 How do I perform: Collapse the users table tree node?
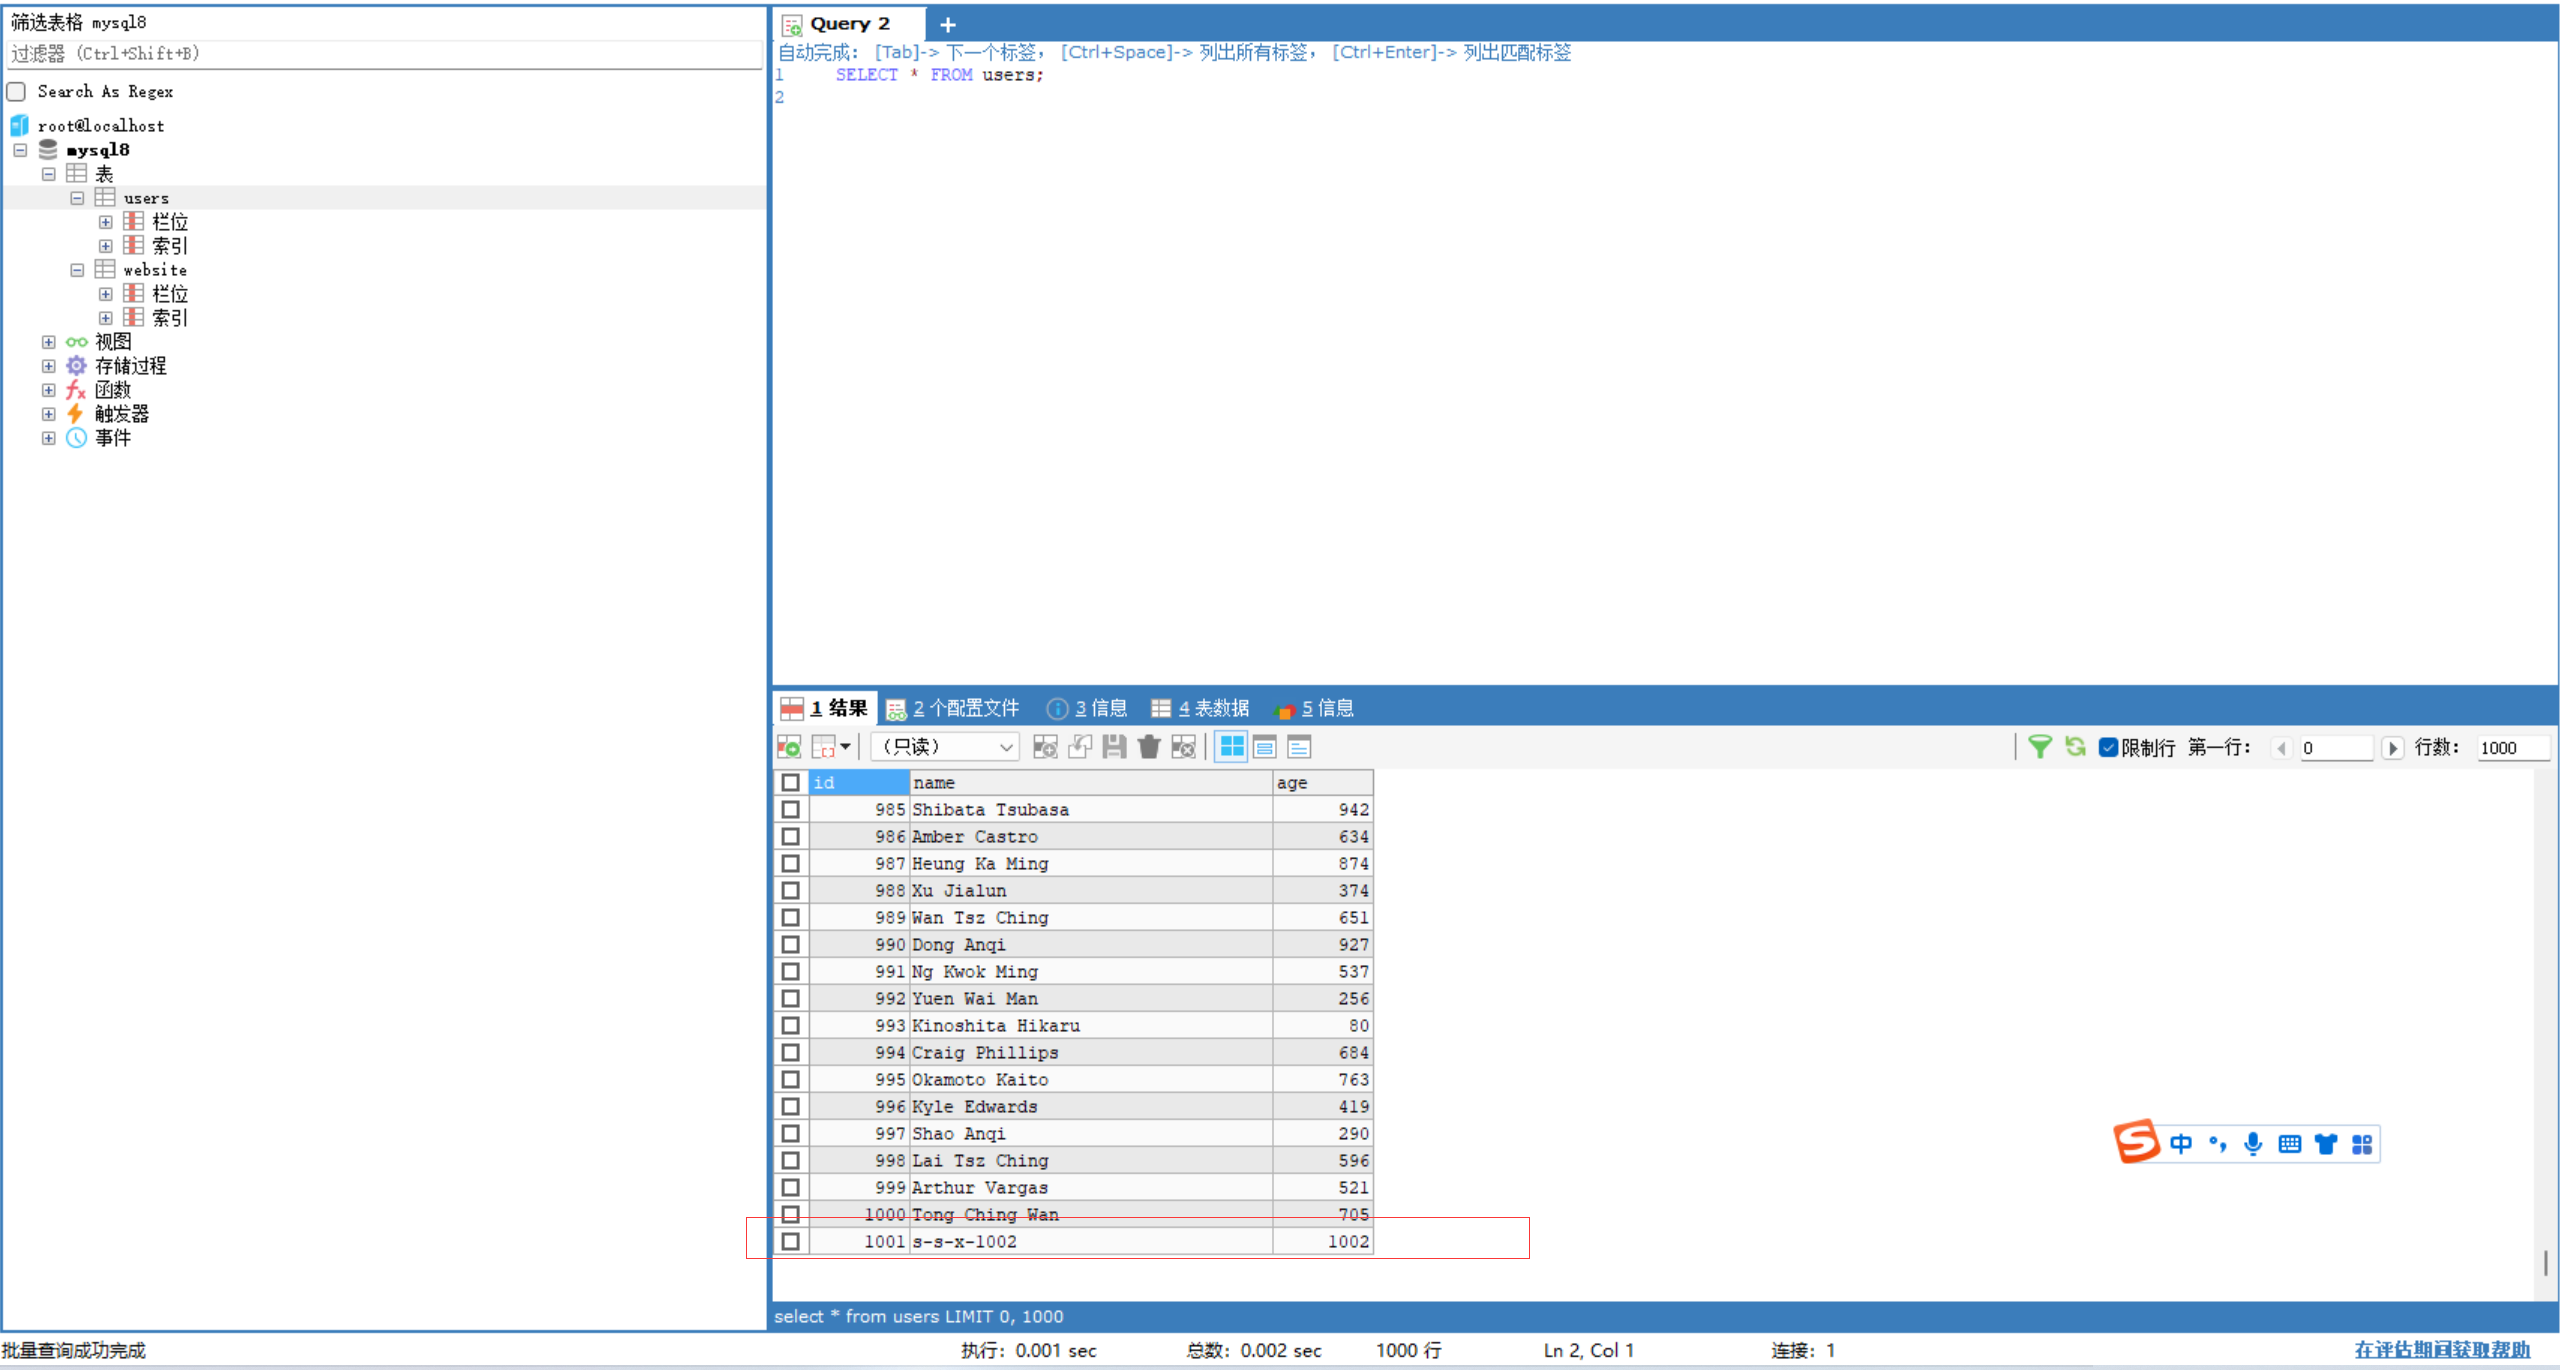(x=77, y=198)
